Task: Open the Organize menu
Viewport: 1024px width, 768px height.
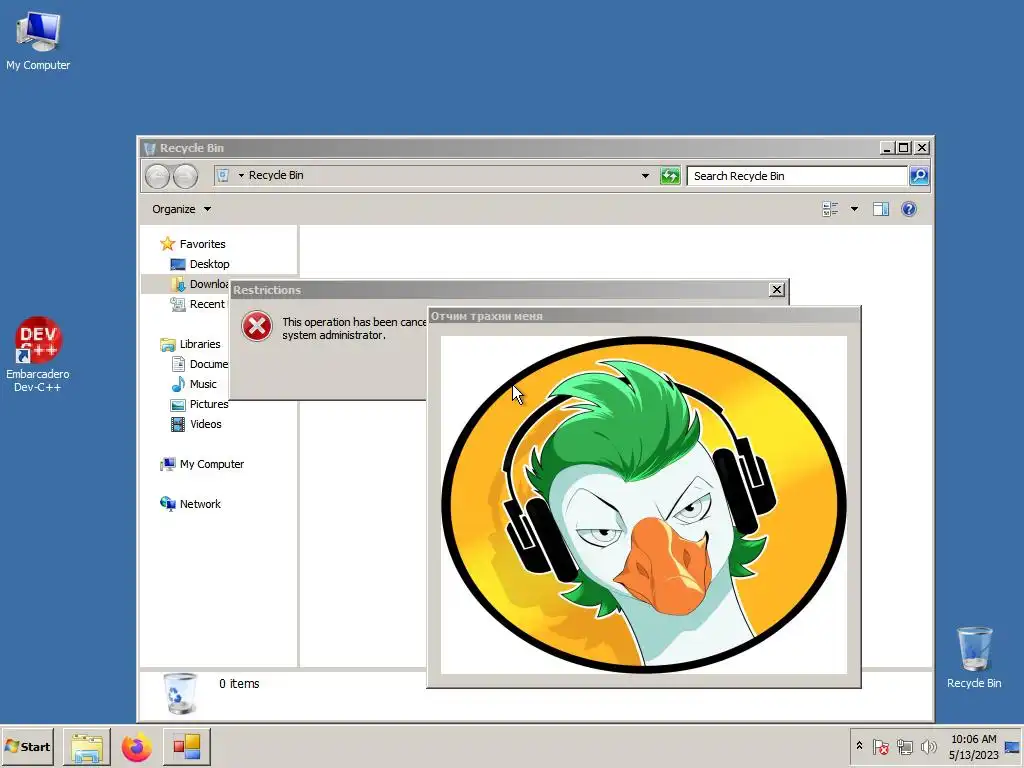Action: [x=182, y=209]
